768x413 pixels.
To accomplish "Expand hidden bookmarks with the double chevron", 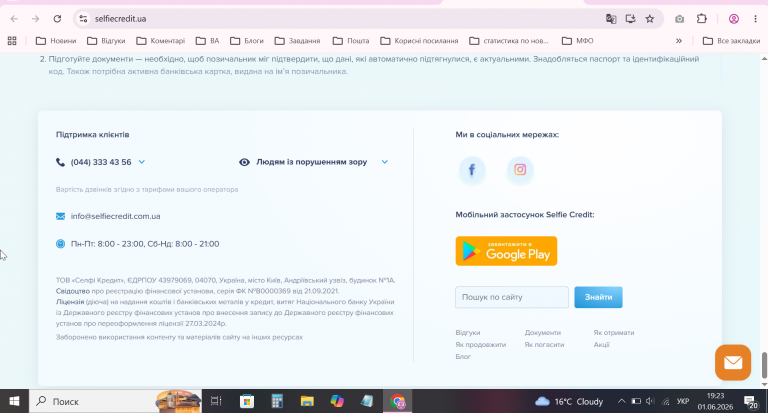I will pos(679,41).
